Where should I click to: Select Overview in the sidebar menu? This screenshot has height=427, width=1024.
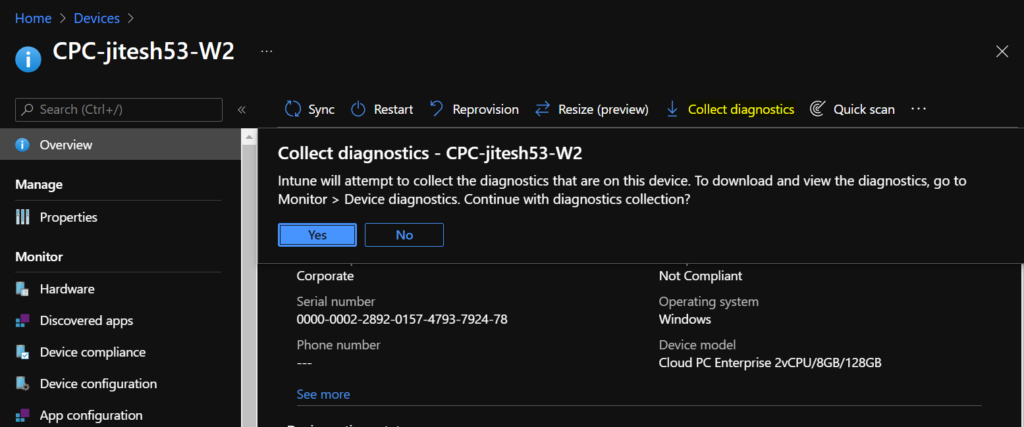(121, 145)
